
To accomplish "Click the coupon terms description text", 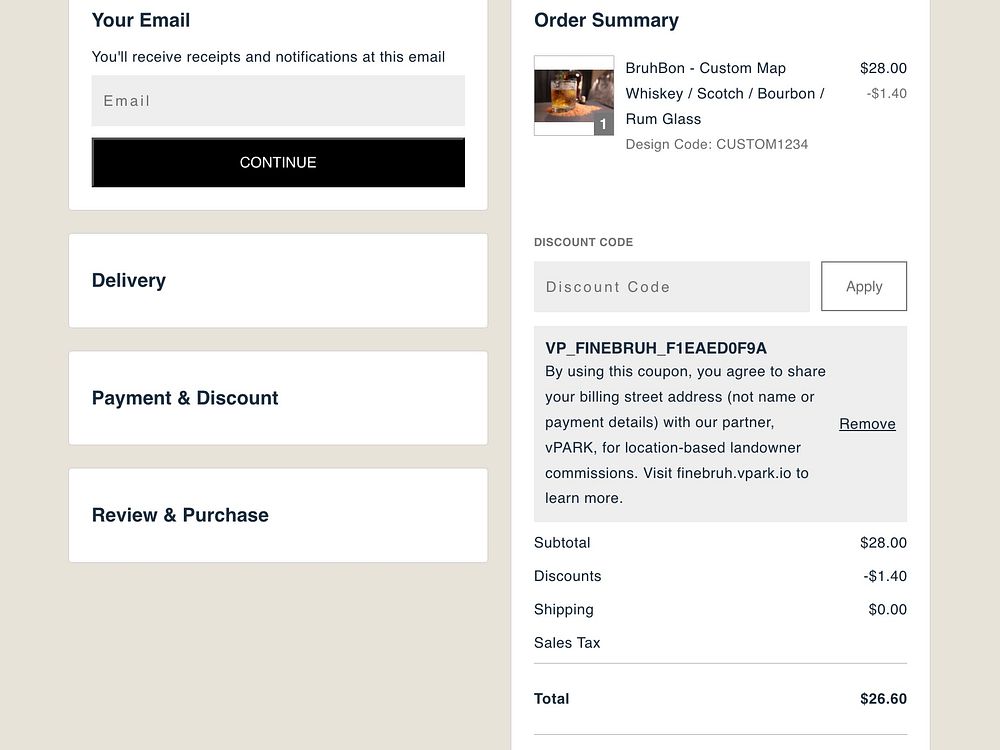I will tap(685, 435).
